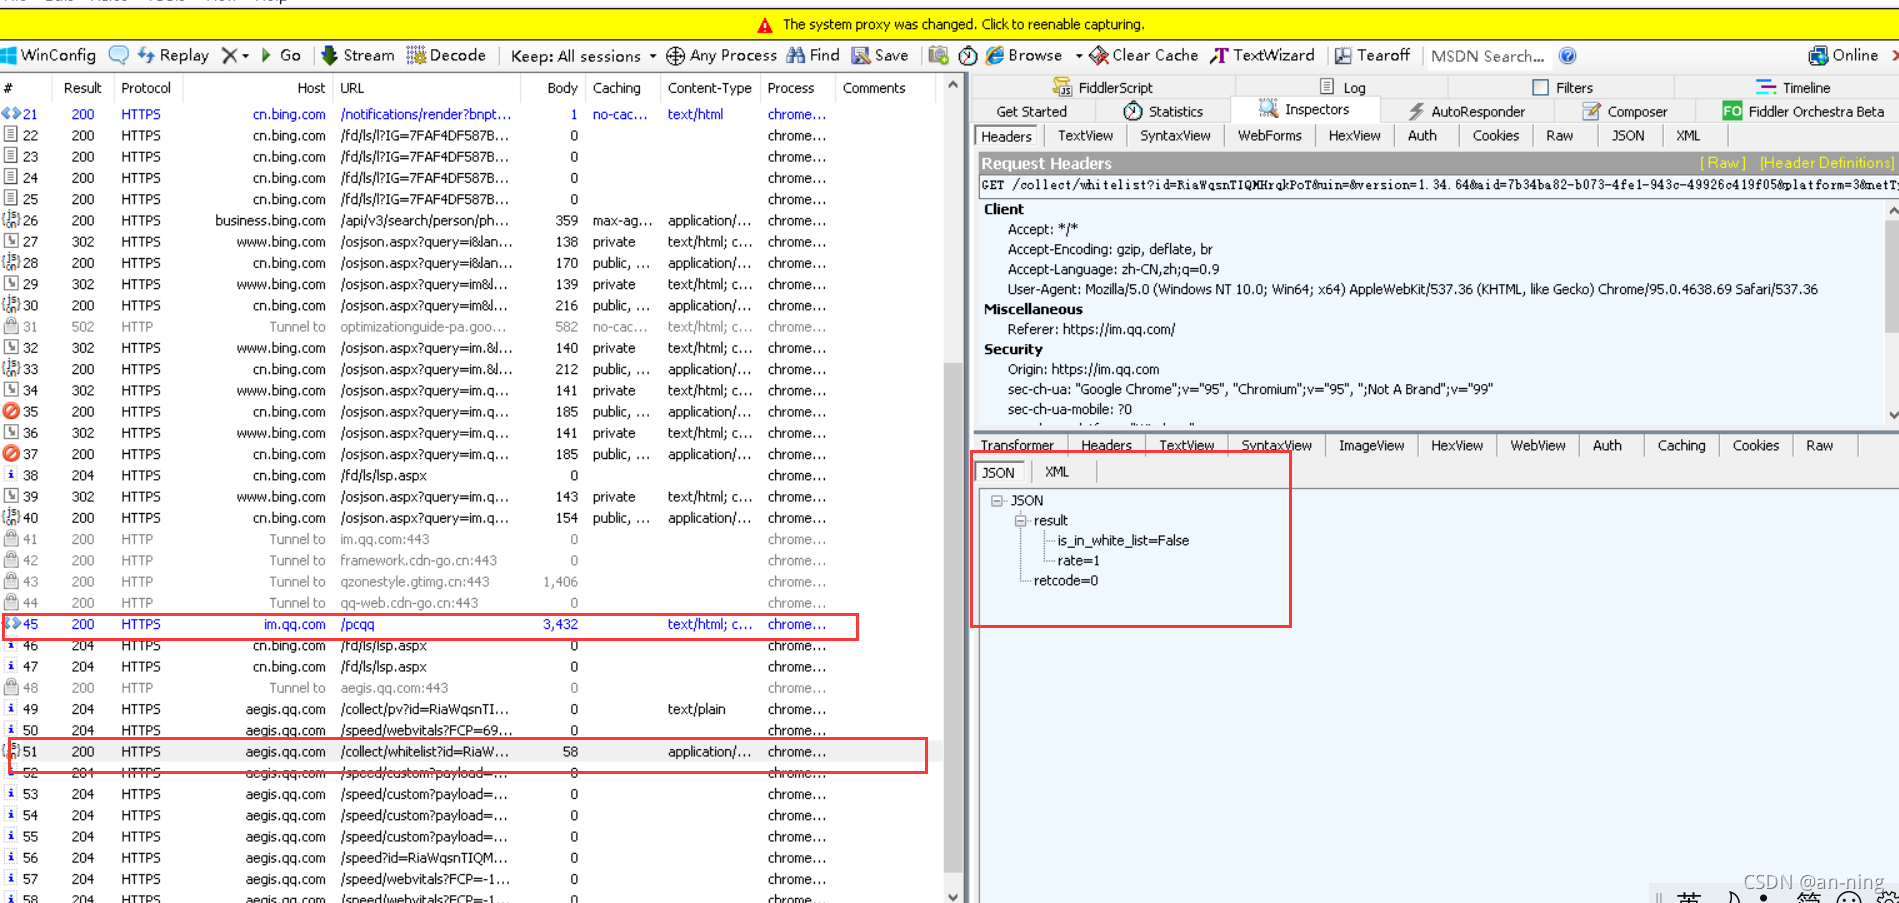
Task: Select request WebForms inspector tab
Action: (x=1270, y=136)
